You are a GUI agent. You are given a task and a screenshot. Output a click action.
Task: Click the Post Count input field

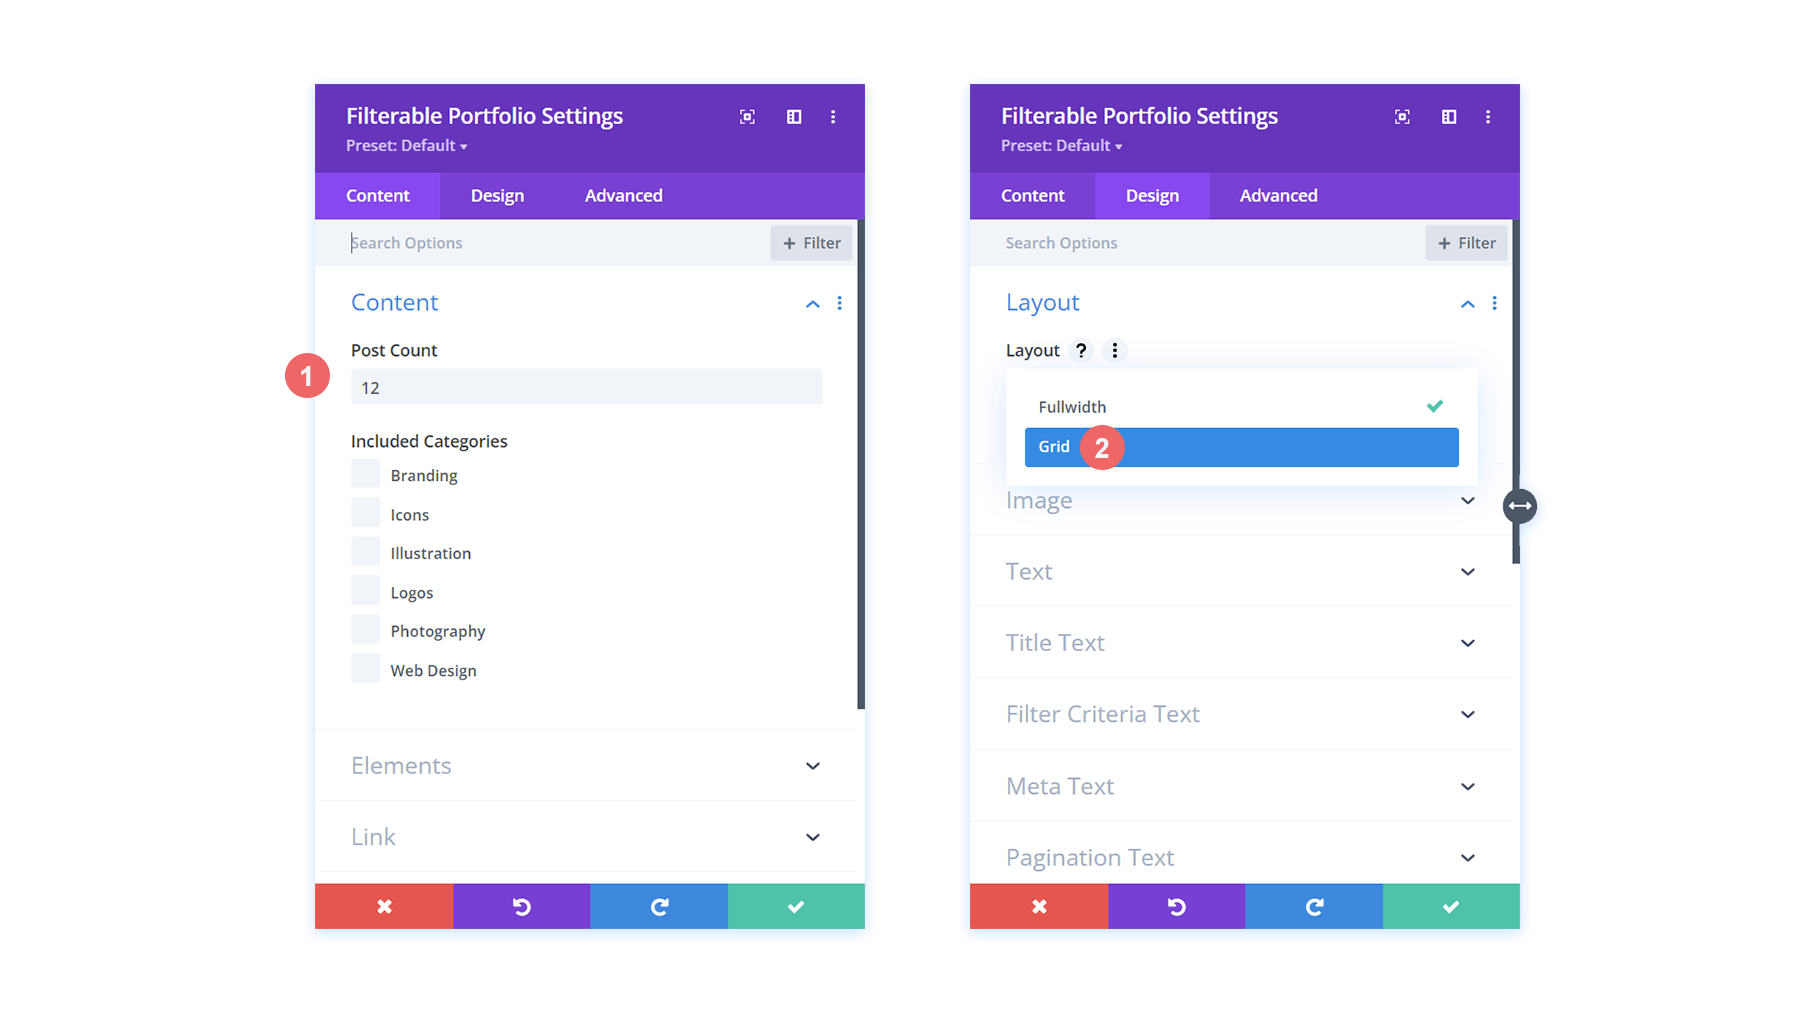586,387
